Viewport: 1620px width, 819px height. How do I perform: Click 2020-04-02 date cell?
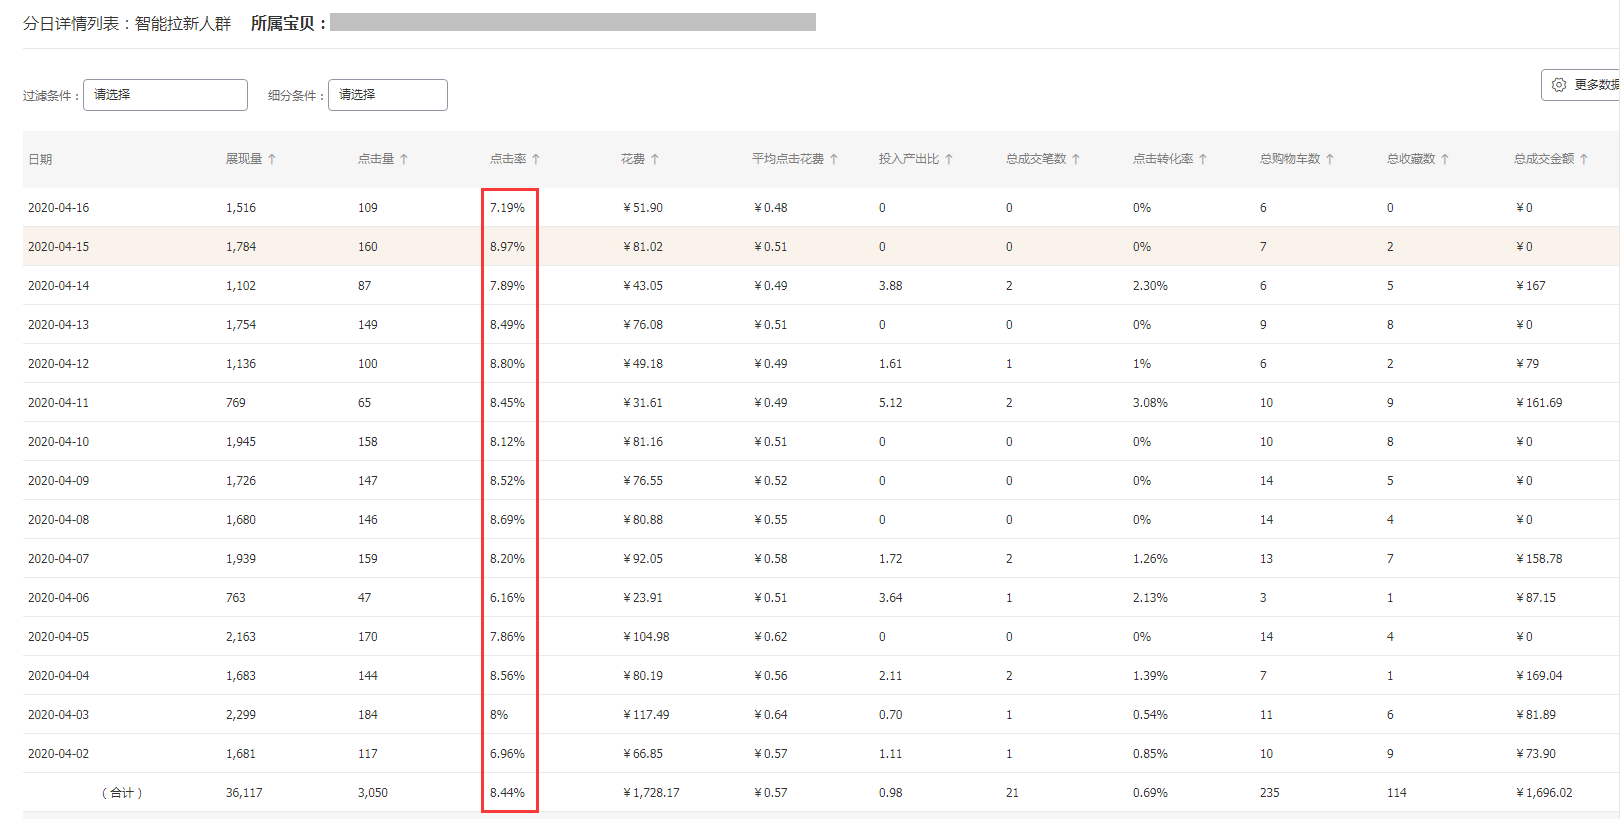(x=58, y=754)
